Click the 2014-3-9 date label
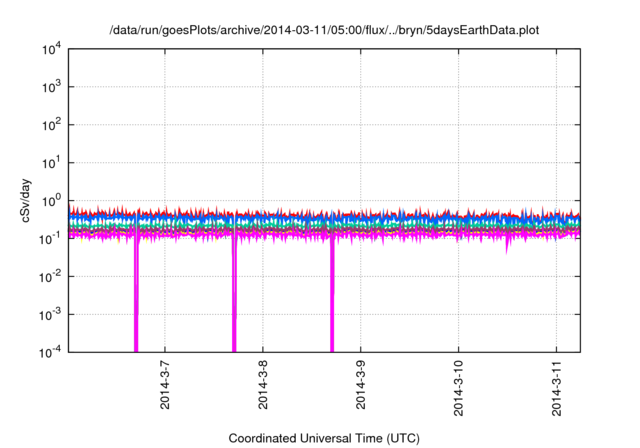Screen dimensions: 640x448 360,385
